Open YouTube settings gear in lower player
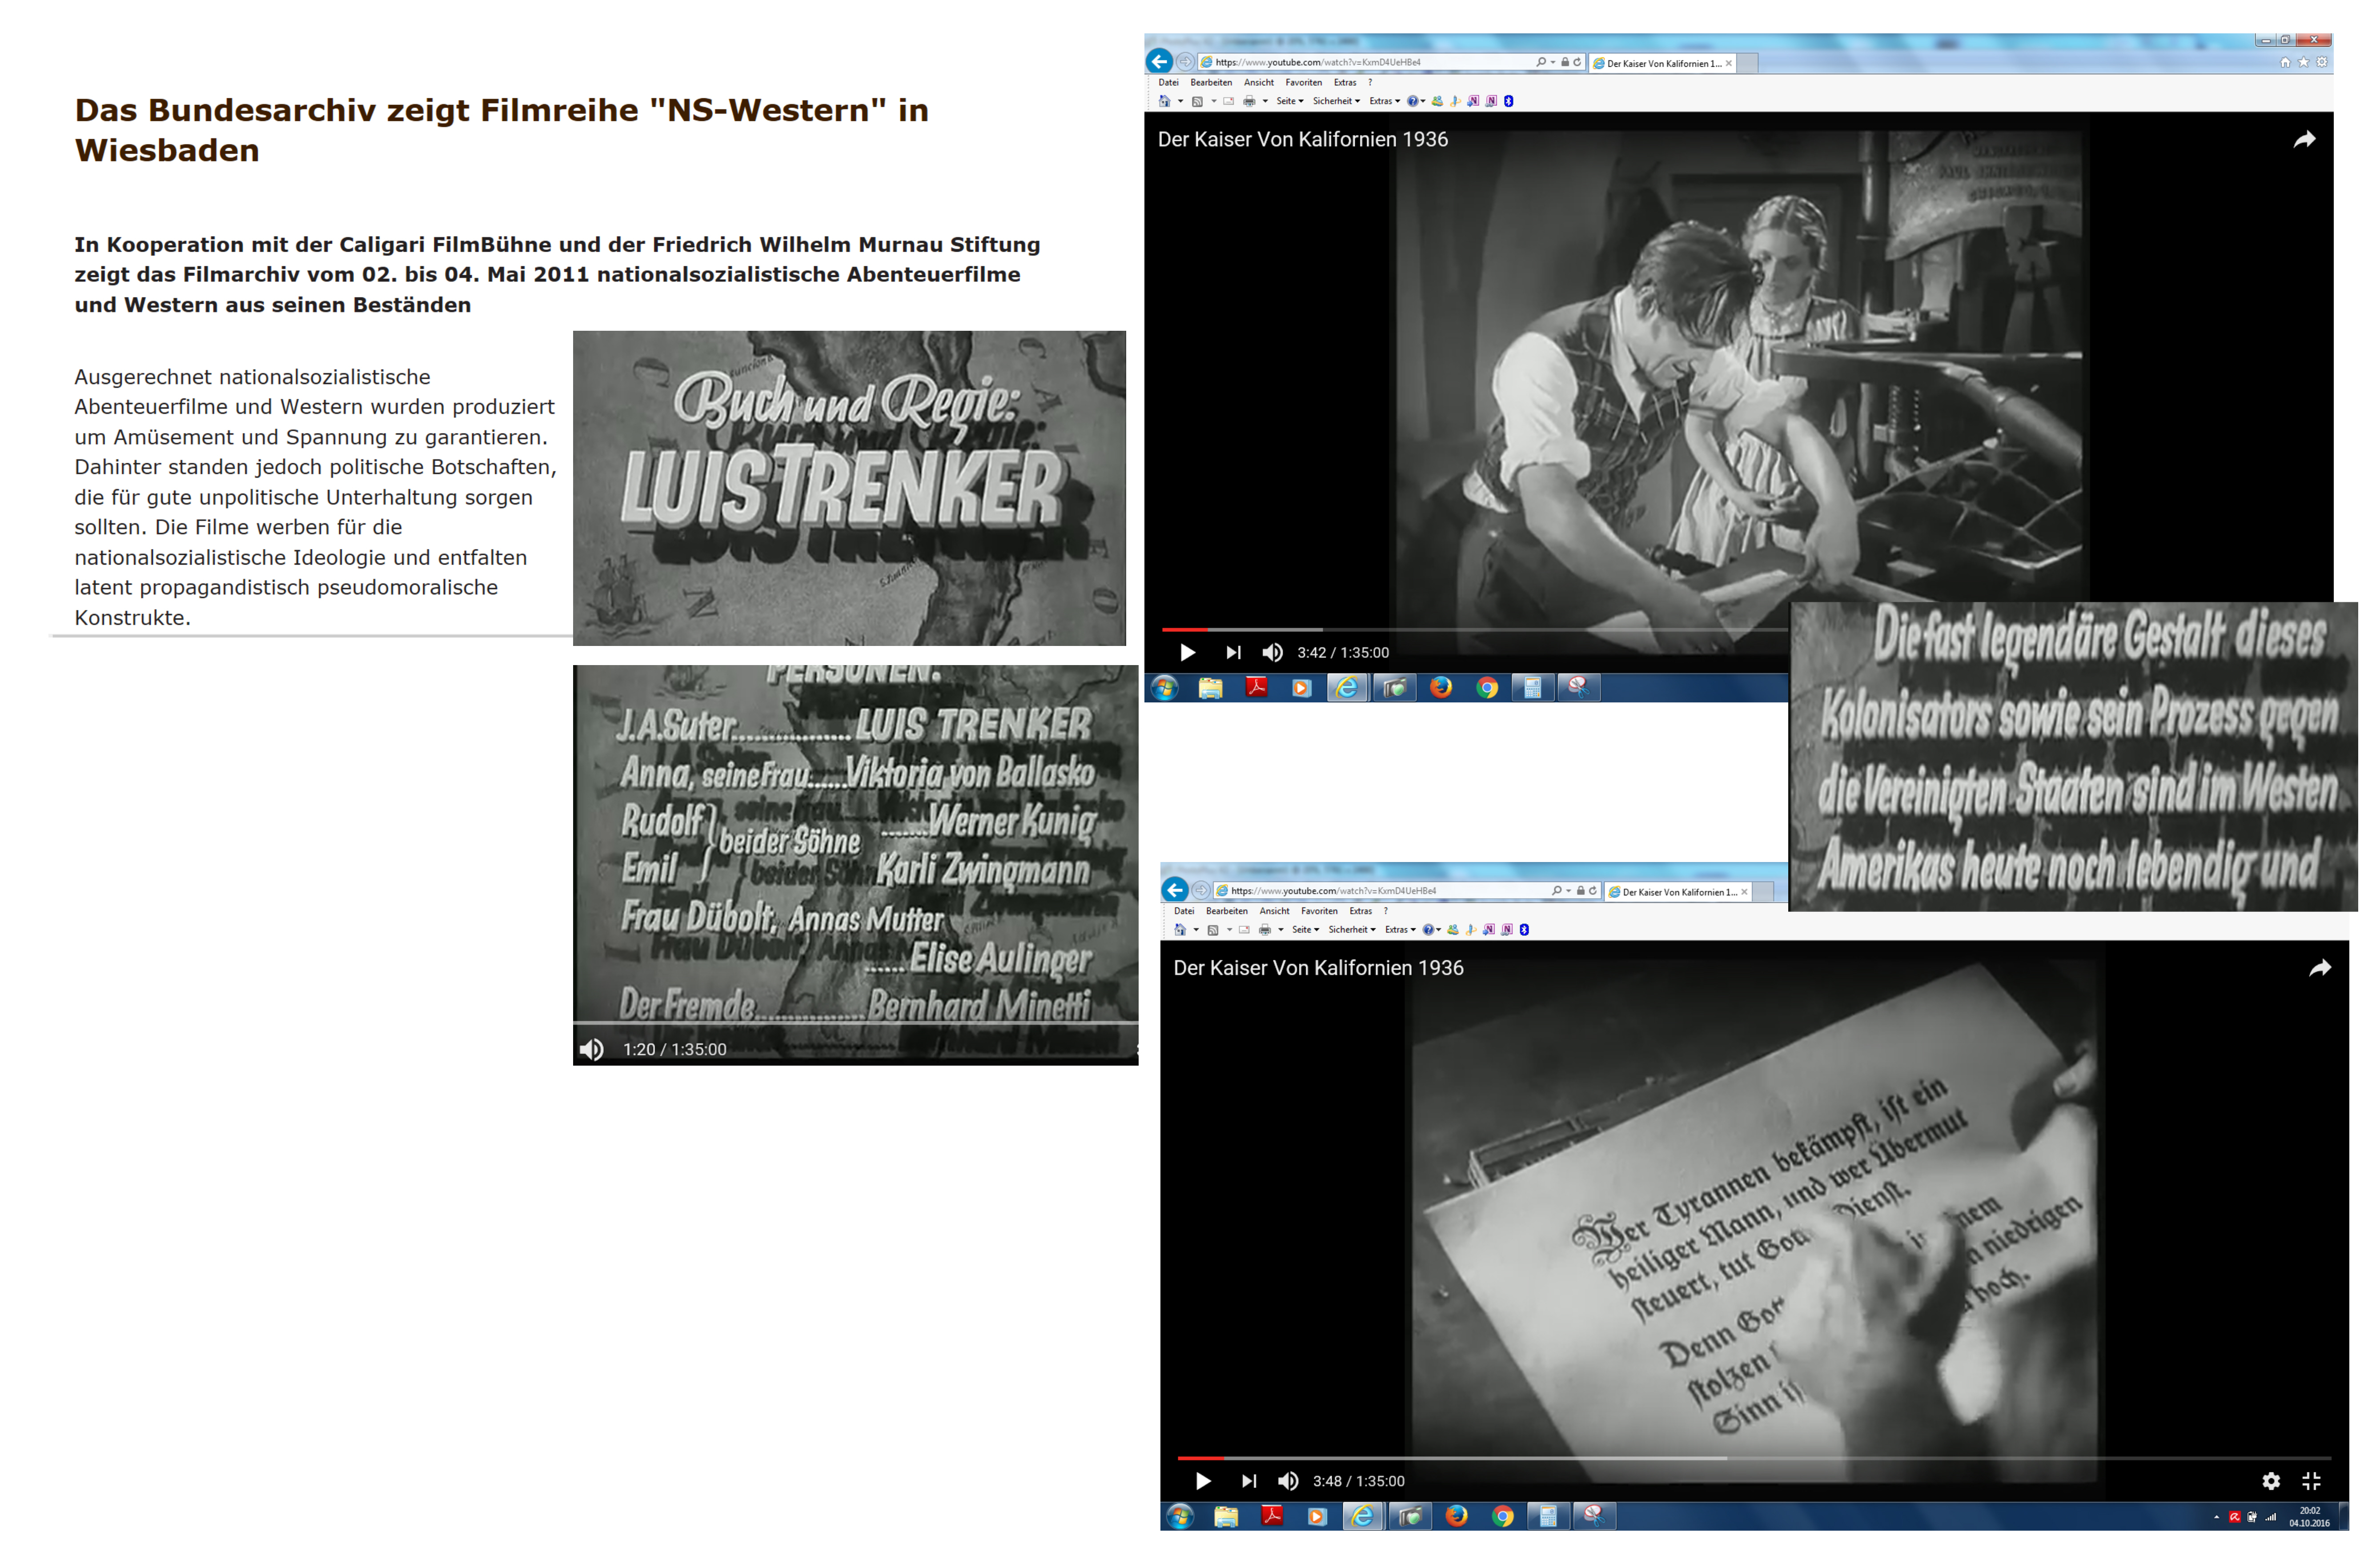Screen dimensions: 2368x1568 pos(2271,1481)
